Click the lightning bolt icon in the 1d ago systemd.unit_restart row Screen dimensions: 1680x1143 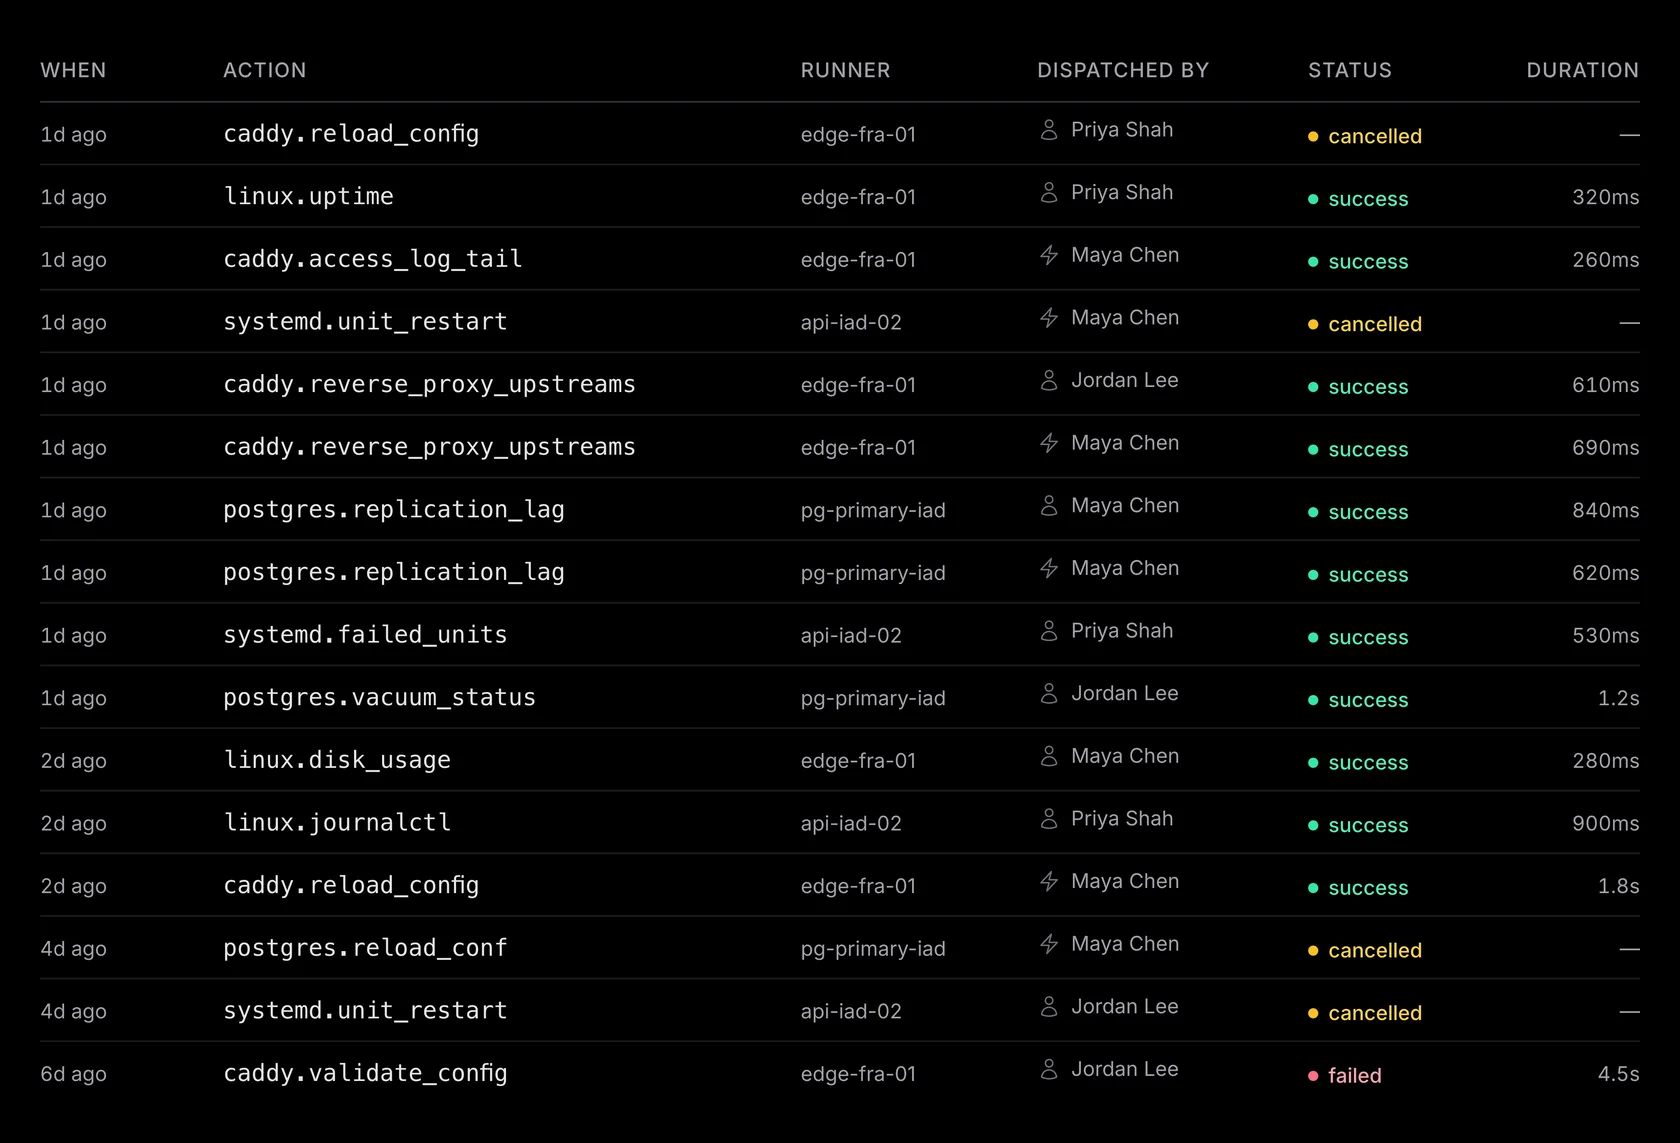(x=1049, y=318)
